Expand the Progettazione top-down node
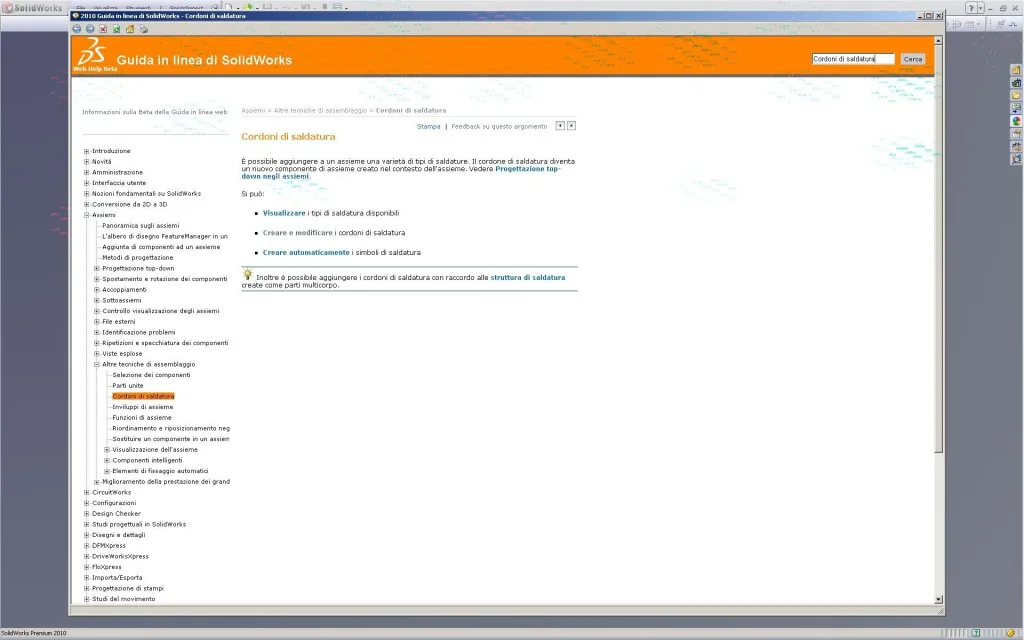The image size is (1024, 640). pyautogui.click(x=97, y=268)
